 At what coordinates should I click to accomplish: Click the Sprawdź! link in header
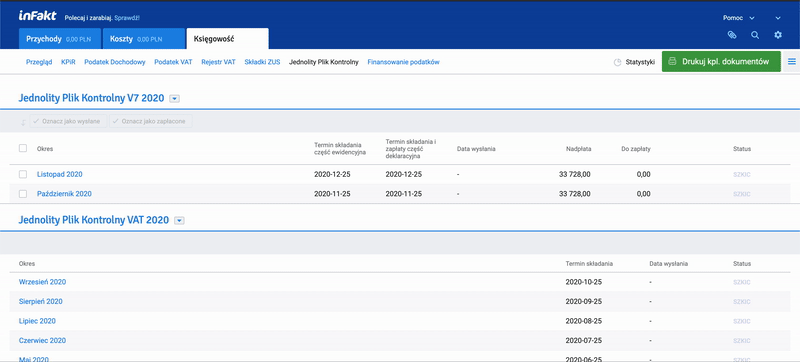coord(127,18)
